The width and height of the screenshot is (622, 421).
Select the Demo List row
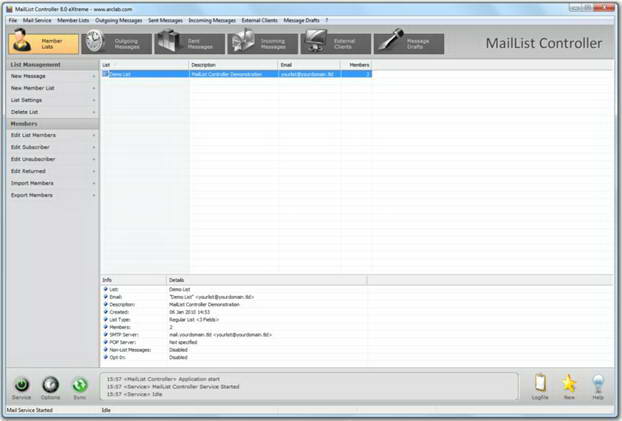click(236, 74)
